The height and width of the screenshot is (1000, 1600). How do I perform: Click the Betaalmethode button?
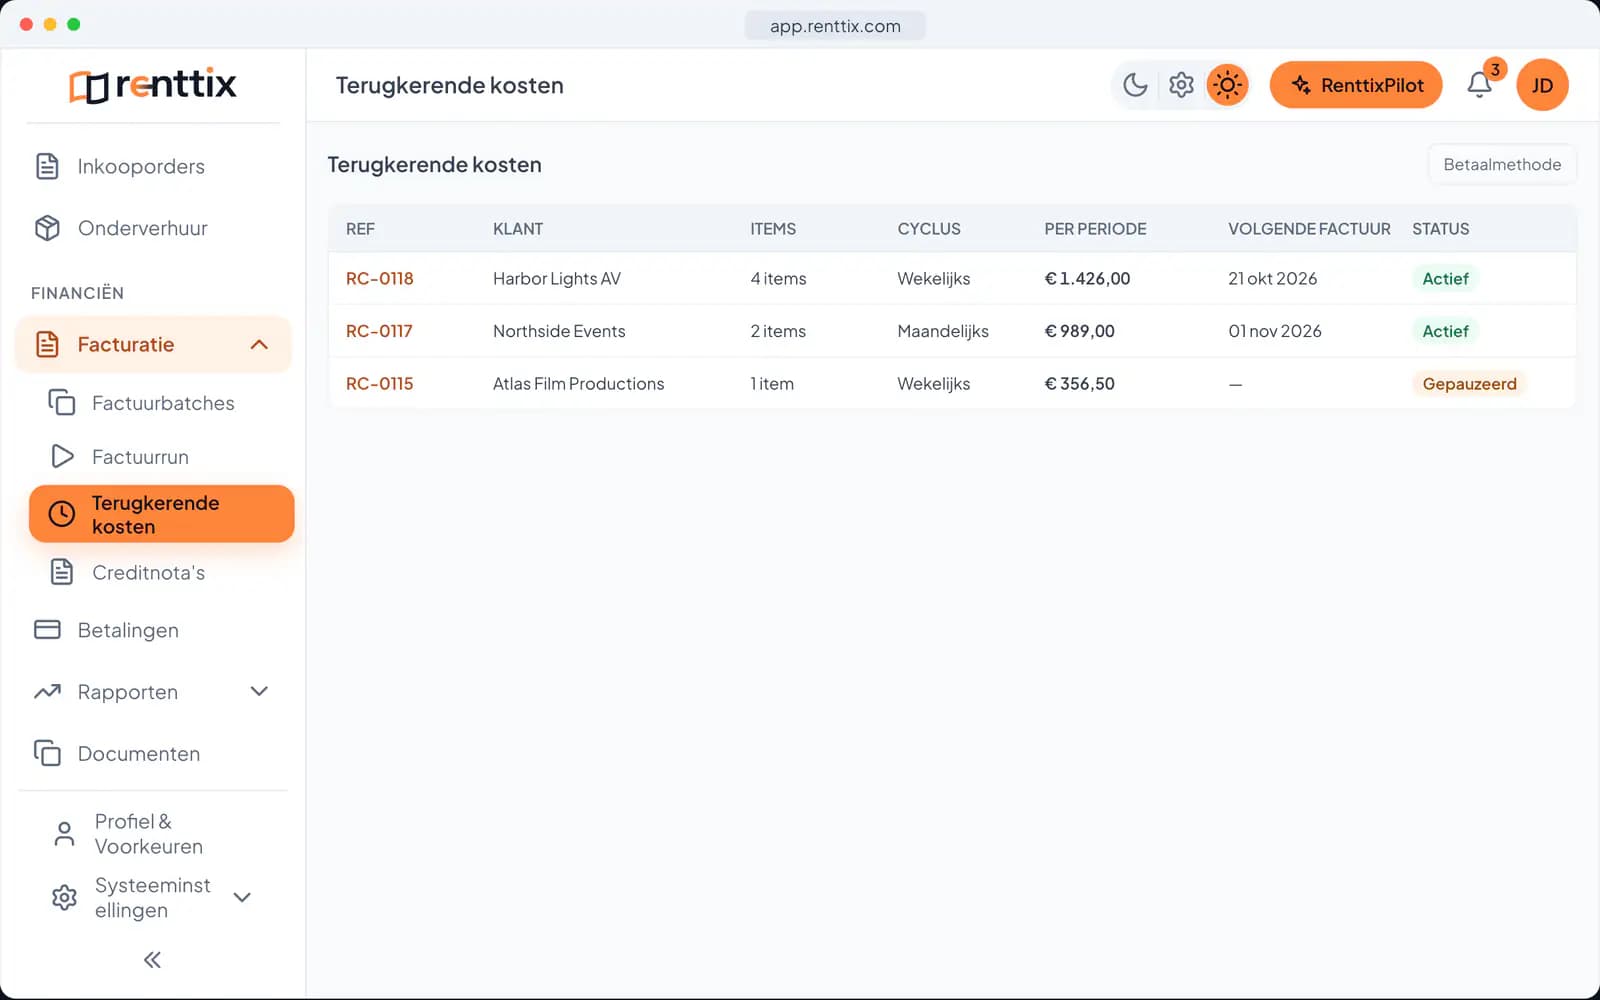1502,164
